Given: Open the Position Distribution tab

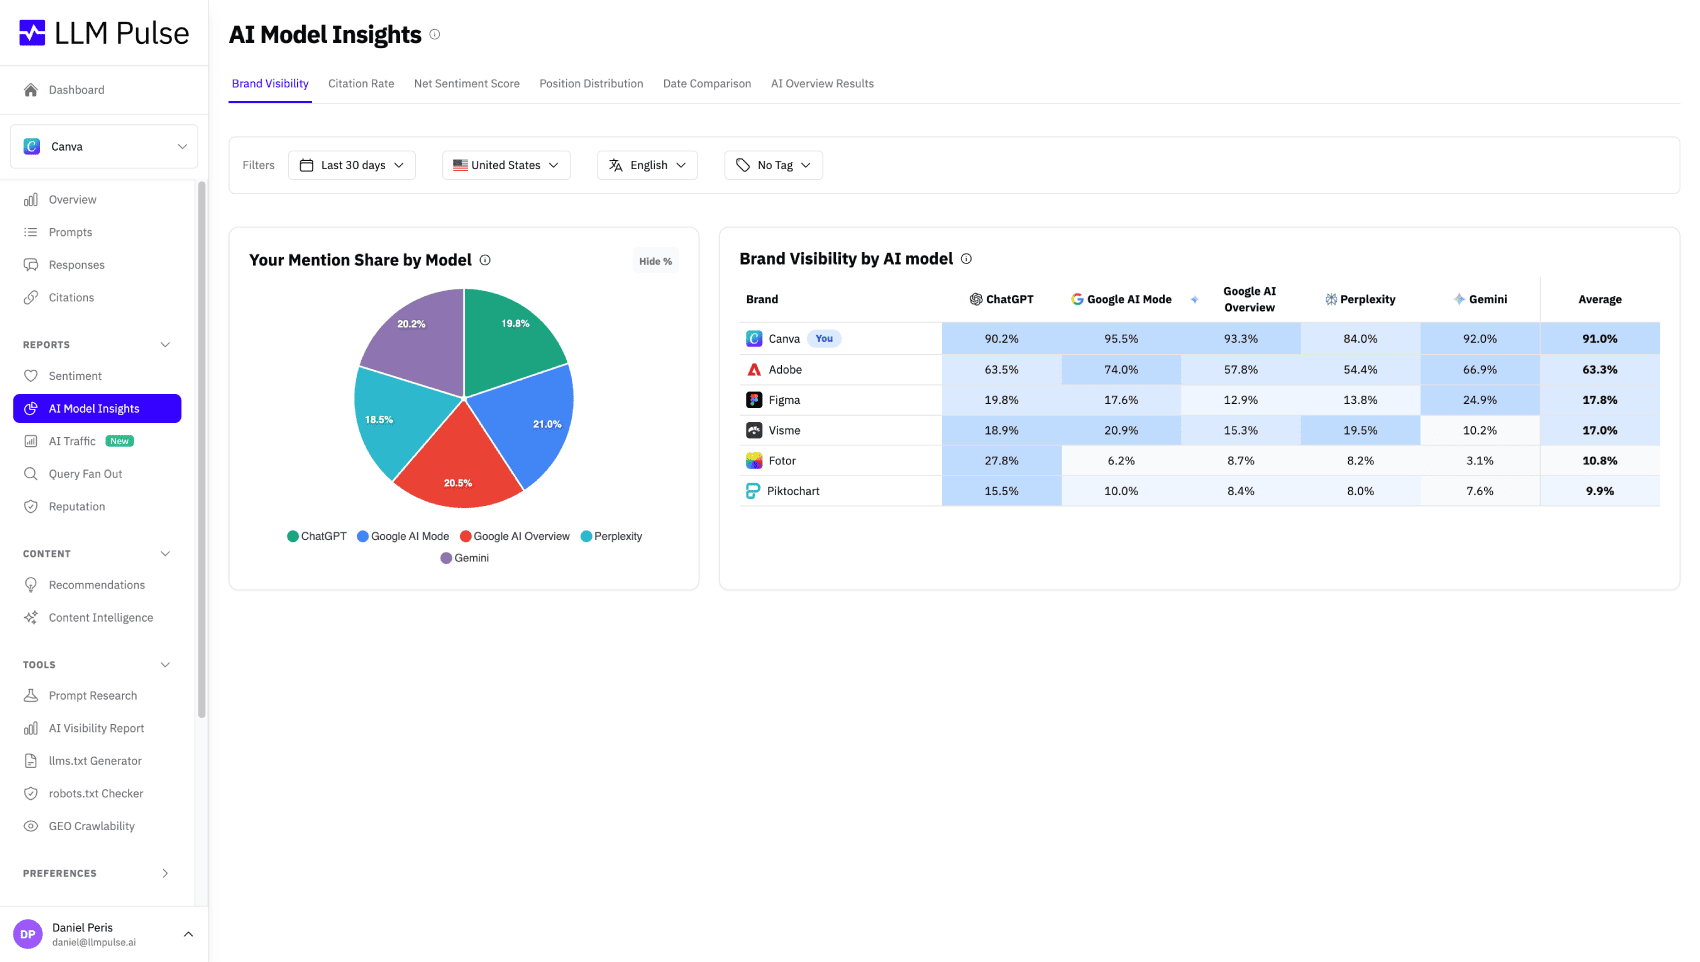Looking at the screenshot, I should 591,84.
